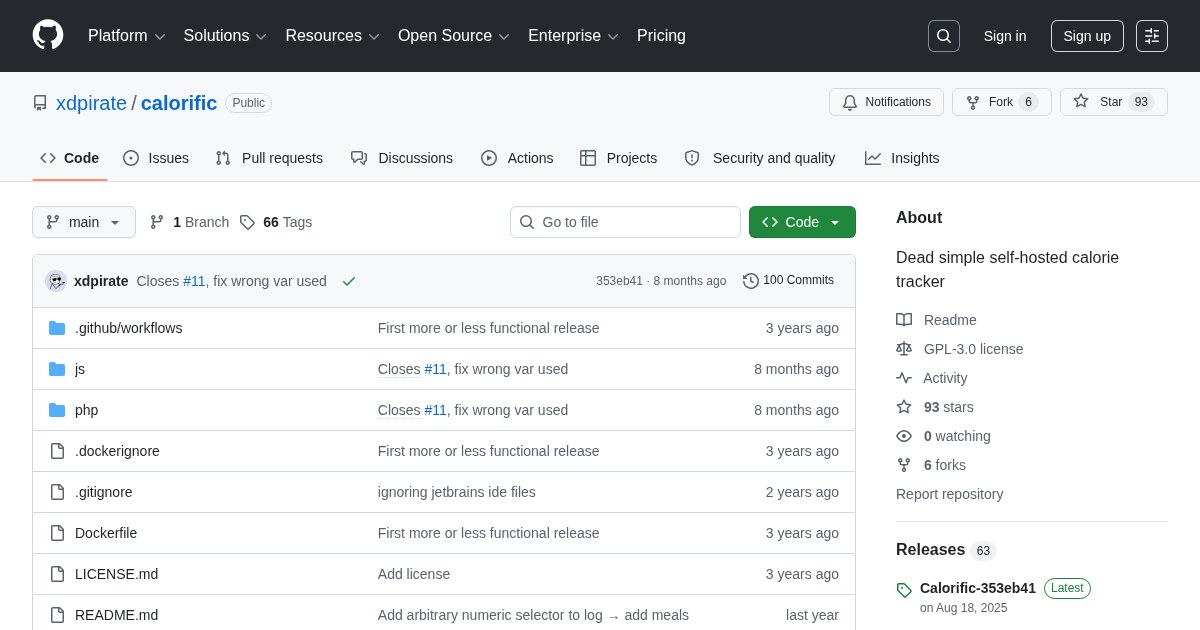Click the Activity pulse icon
The height and width of the screenshot is (630, 1200).
point(904,378)
